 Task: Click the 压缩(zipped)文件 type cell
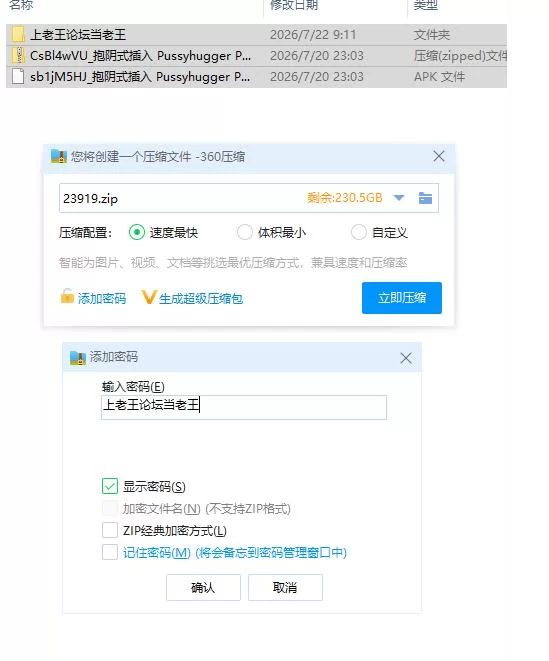click(x=460, y=56)
